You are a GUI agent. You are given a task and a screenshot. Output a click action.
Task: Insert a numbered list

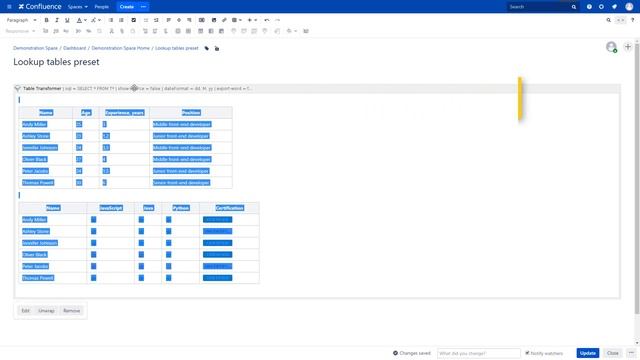click(121, 20)
